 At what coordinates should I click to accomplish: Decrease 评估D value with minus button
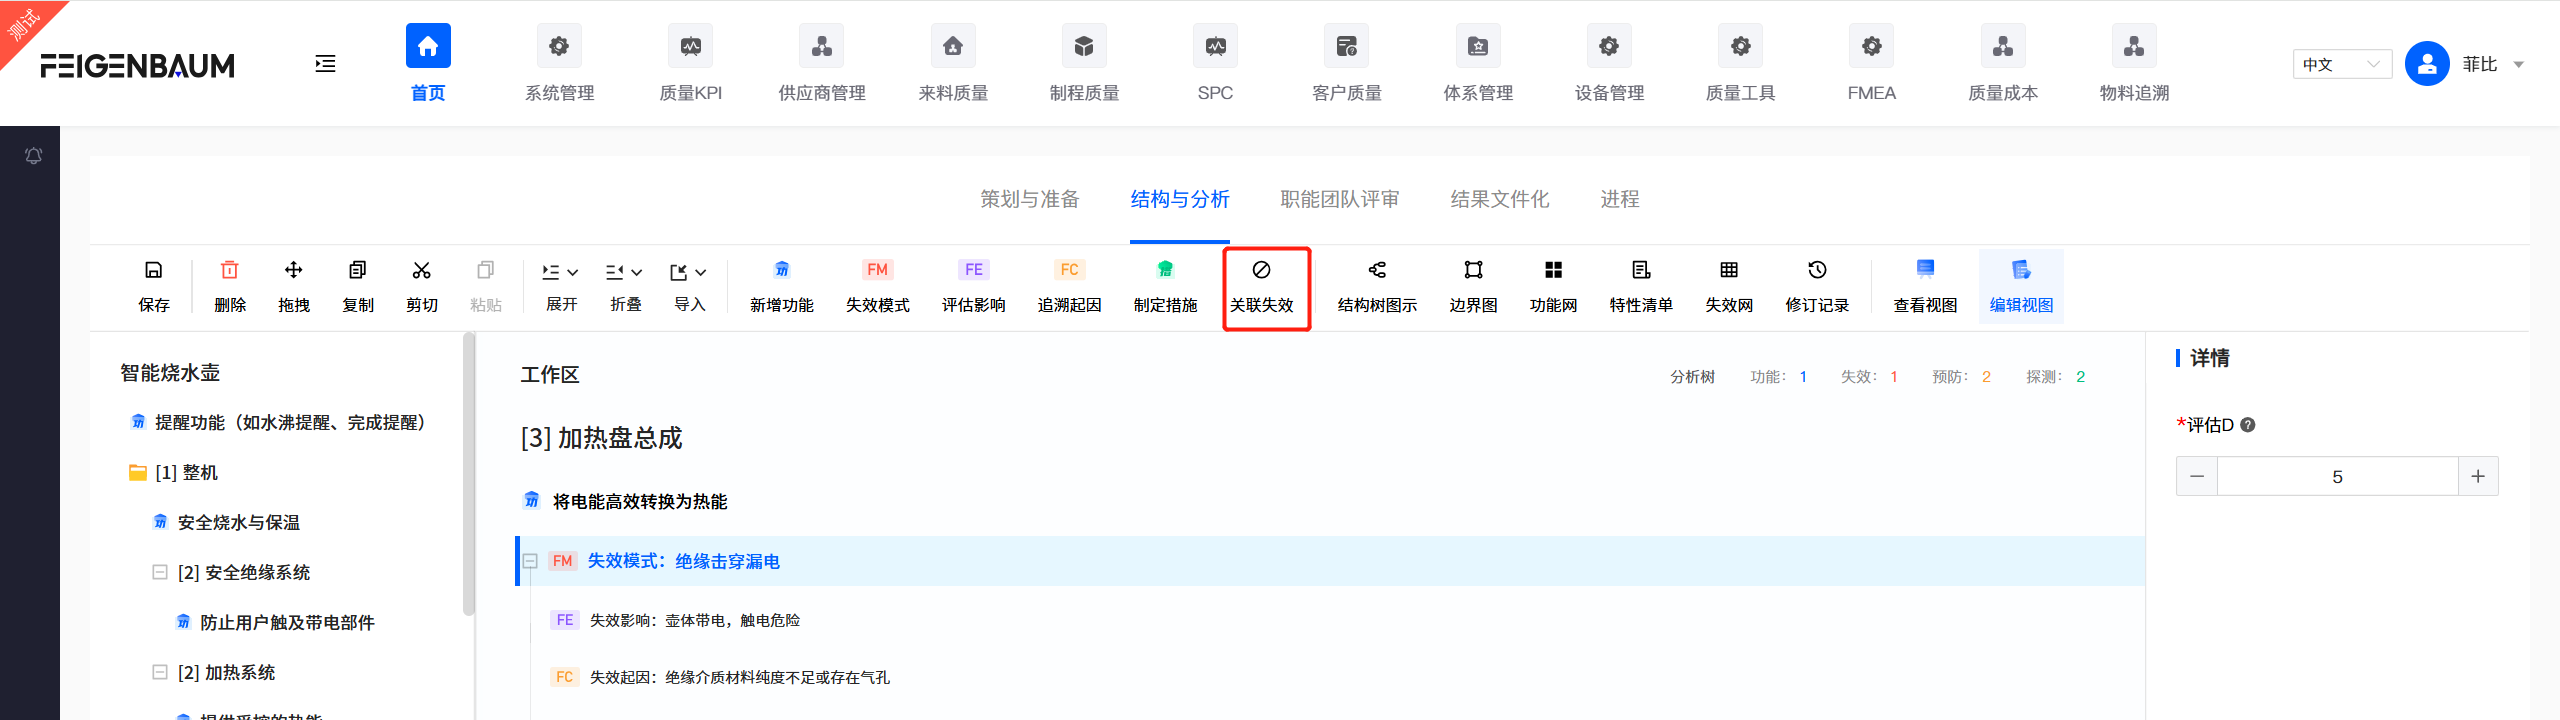2197,476
